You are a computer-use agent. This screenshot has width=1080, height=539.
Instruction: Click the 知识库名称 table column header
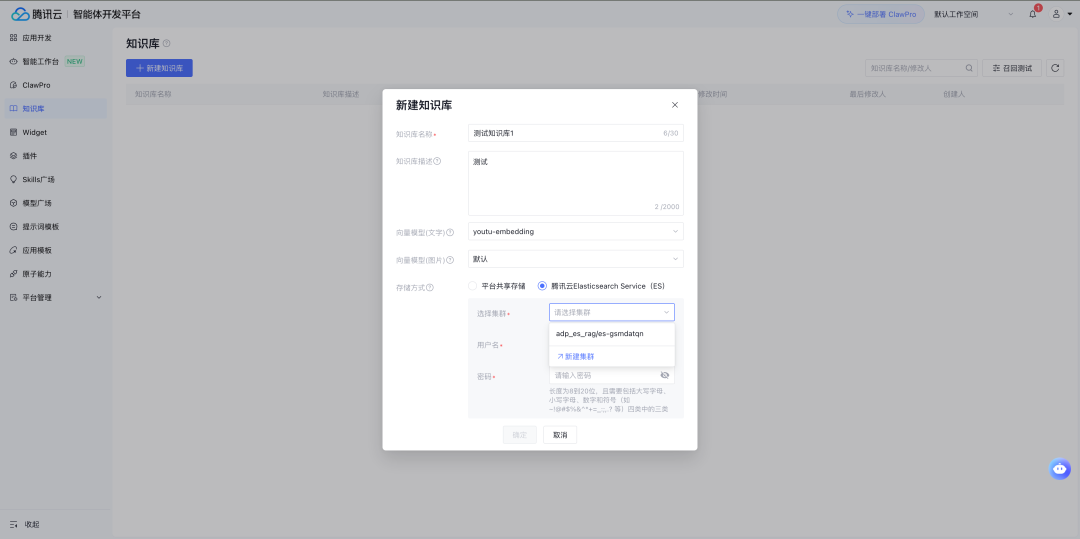(x=153, y=94)
